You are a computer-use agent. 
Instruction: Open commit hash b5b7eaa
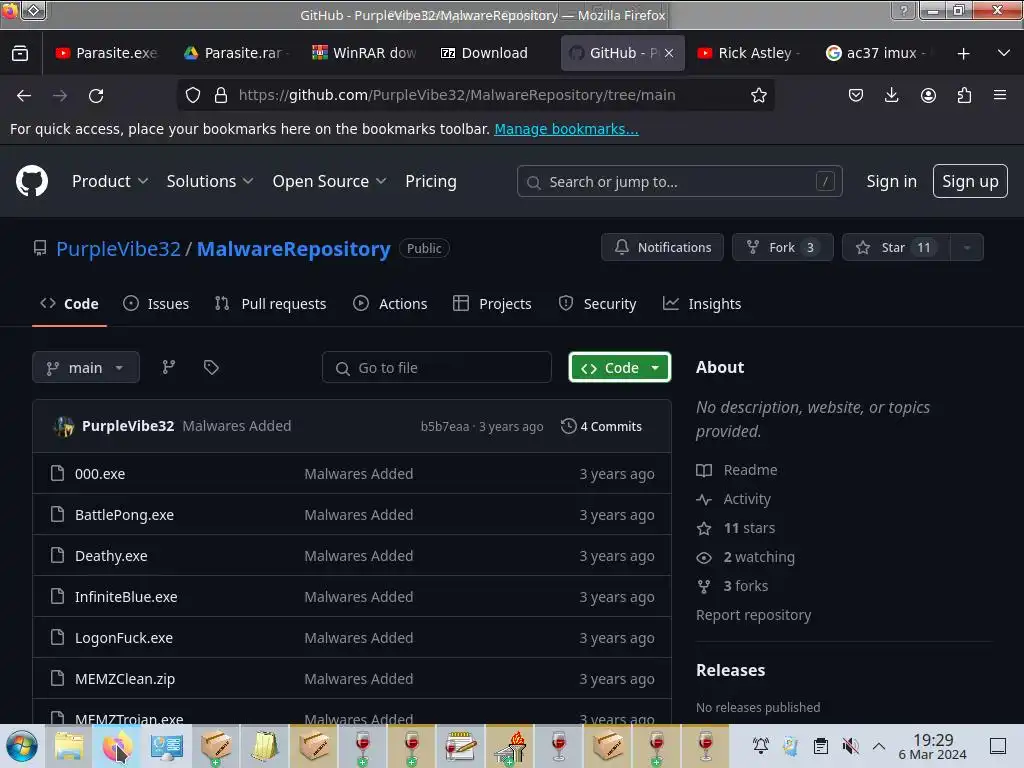tap(445, 426)
